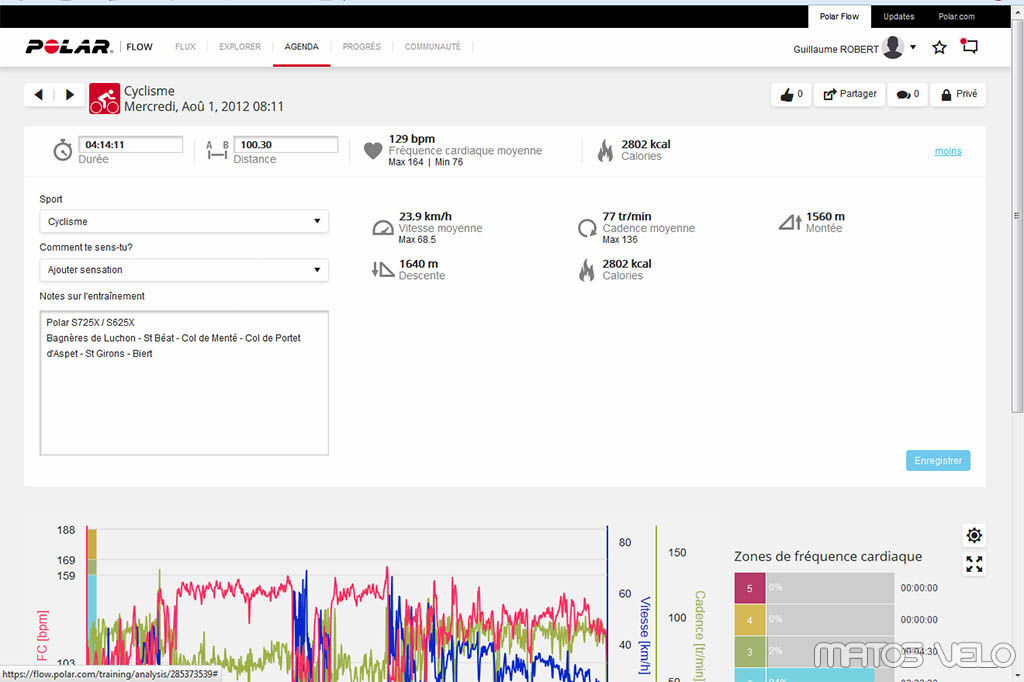
Task: Click the Vitesse [km/h] axis label
Action: [645, 634]
